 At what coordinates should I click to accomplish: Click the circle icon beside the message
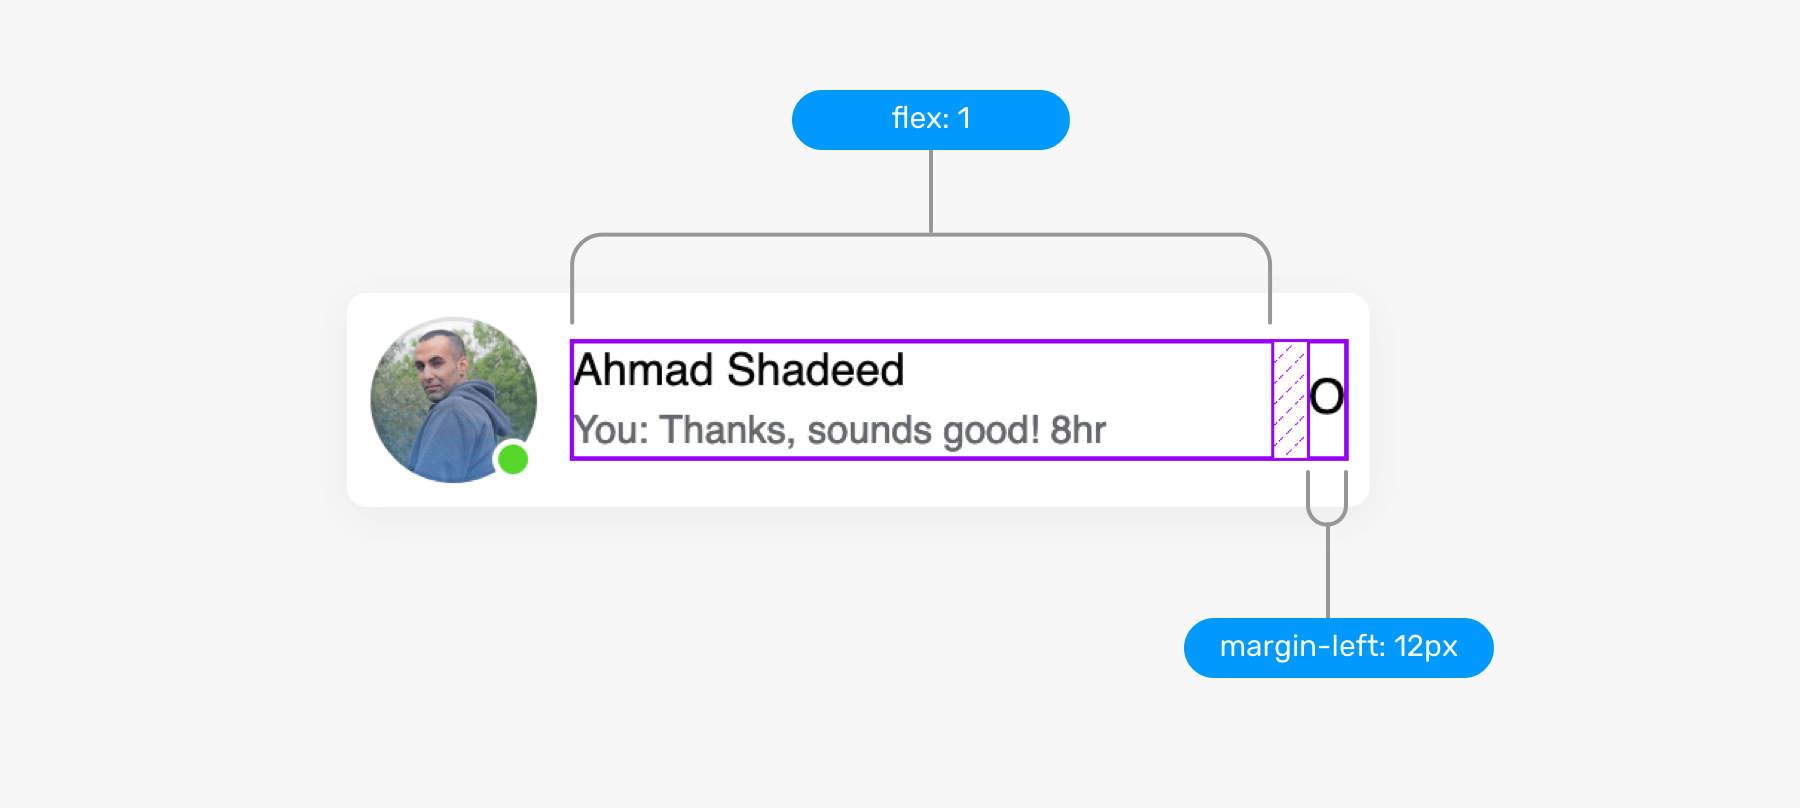(x=1326, y=397)
